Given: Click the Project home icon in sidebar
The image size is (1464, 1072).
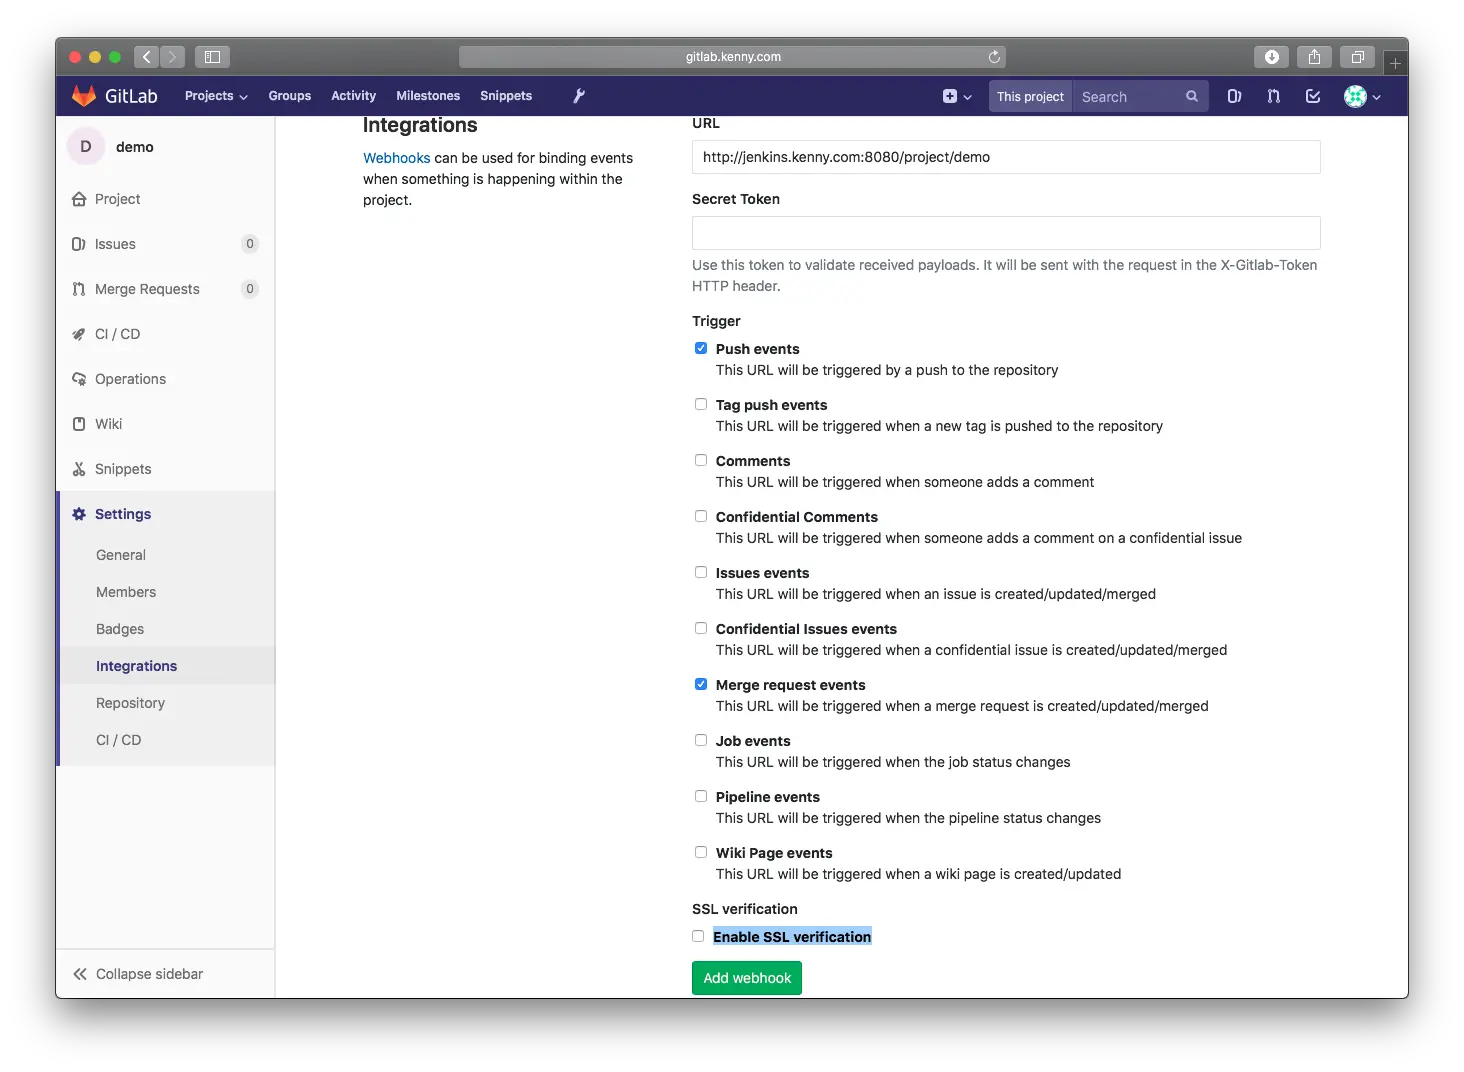Looking at the screenshot, I should pyautogui.click(x=79, y=199).
